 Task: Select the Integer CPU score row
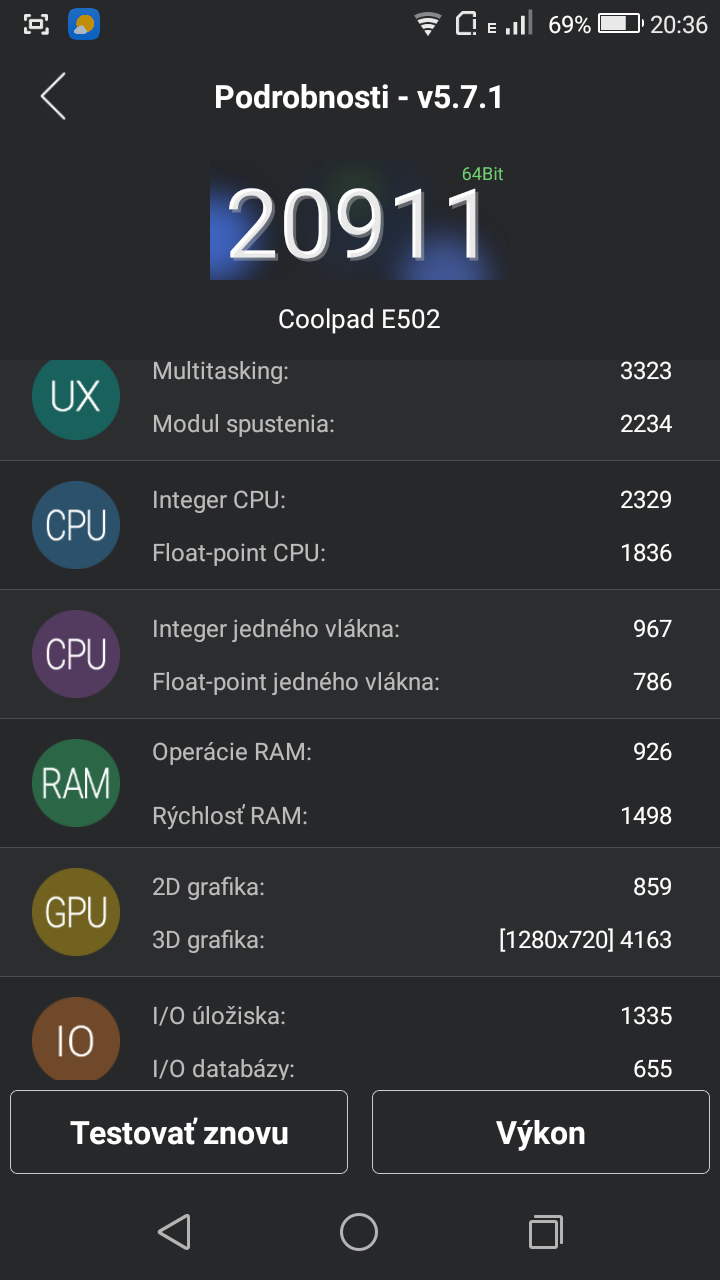[x=412, y=500]
